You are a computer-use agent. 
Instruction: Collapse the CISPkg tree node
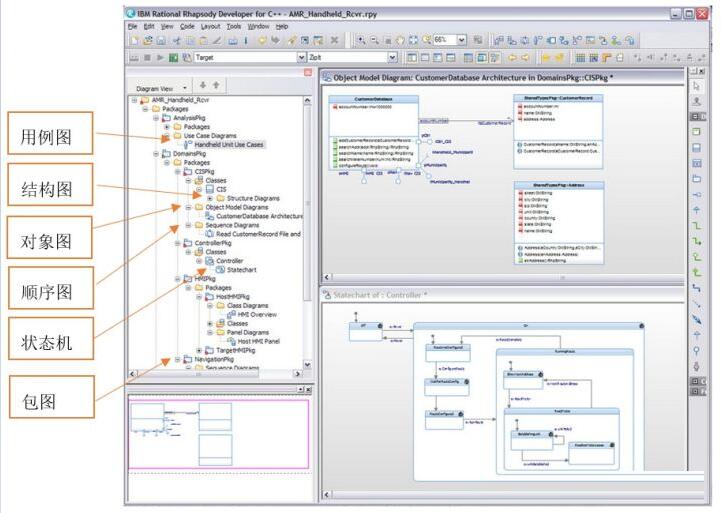point(177,172)
